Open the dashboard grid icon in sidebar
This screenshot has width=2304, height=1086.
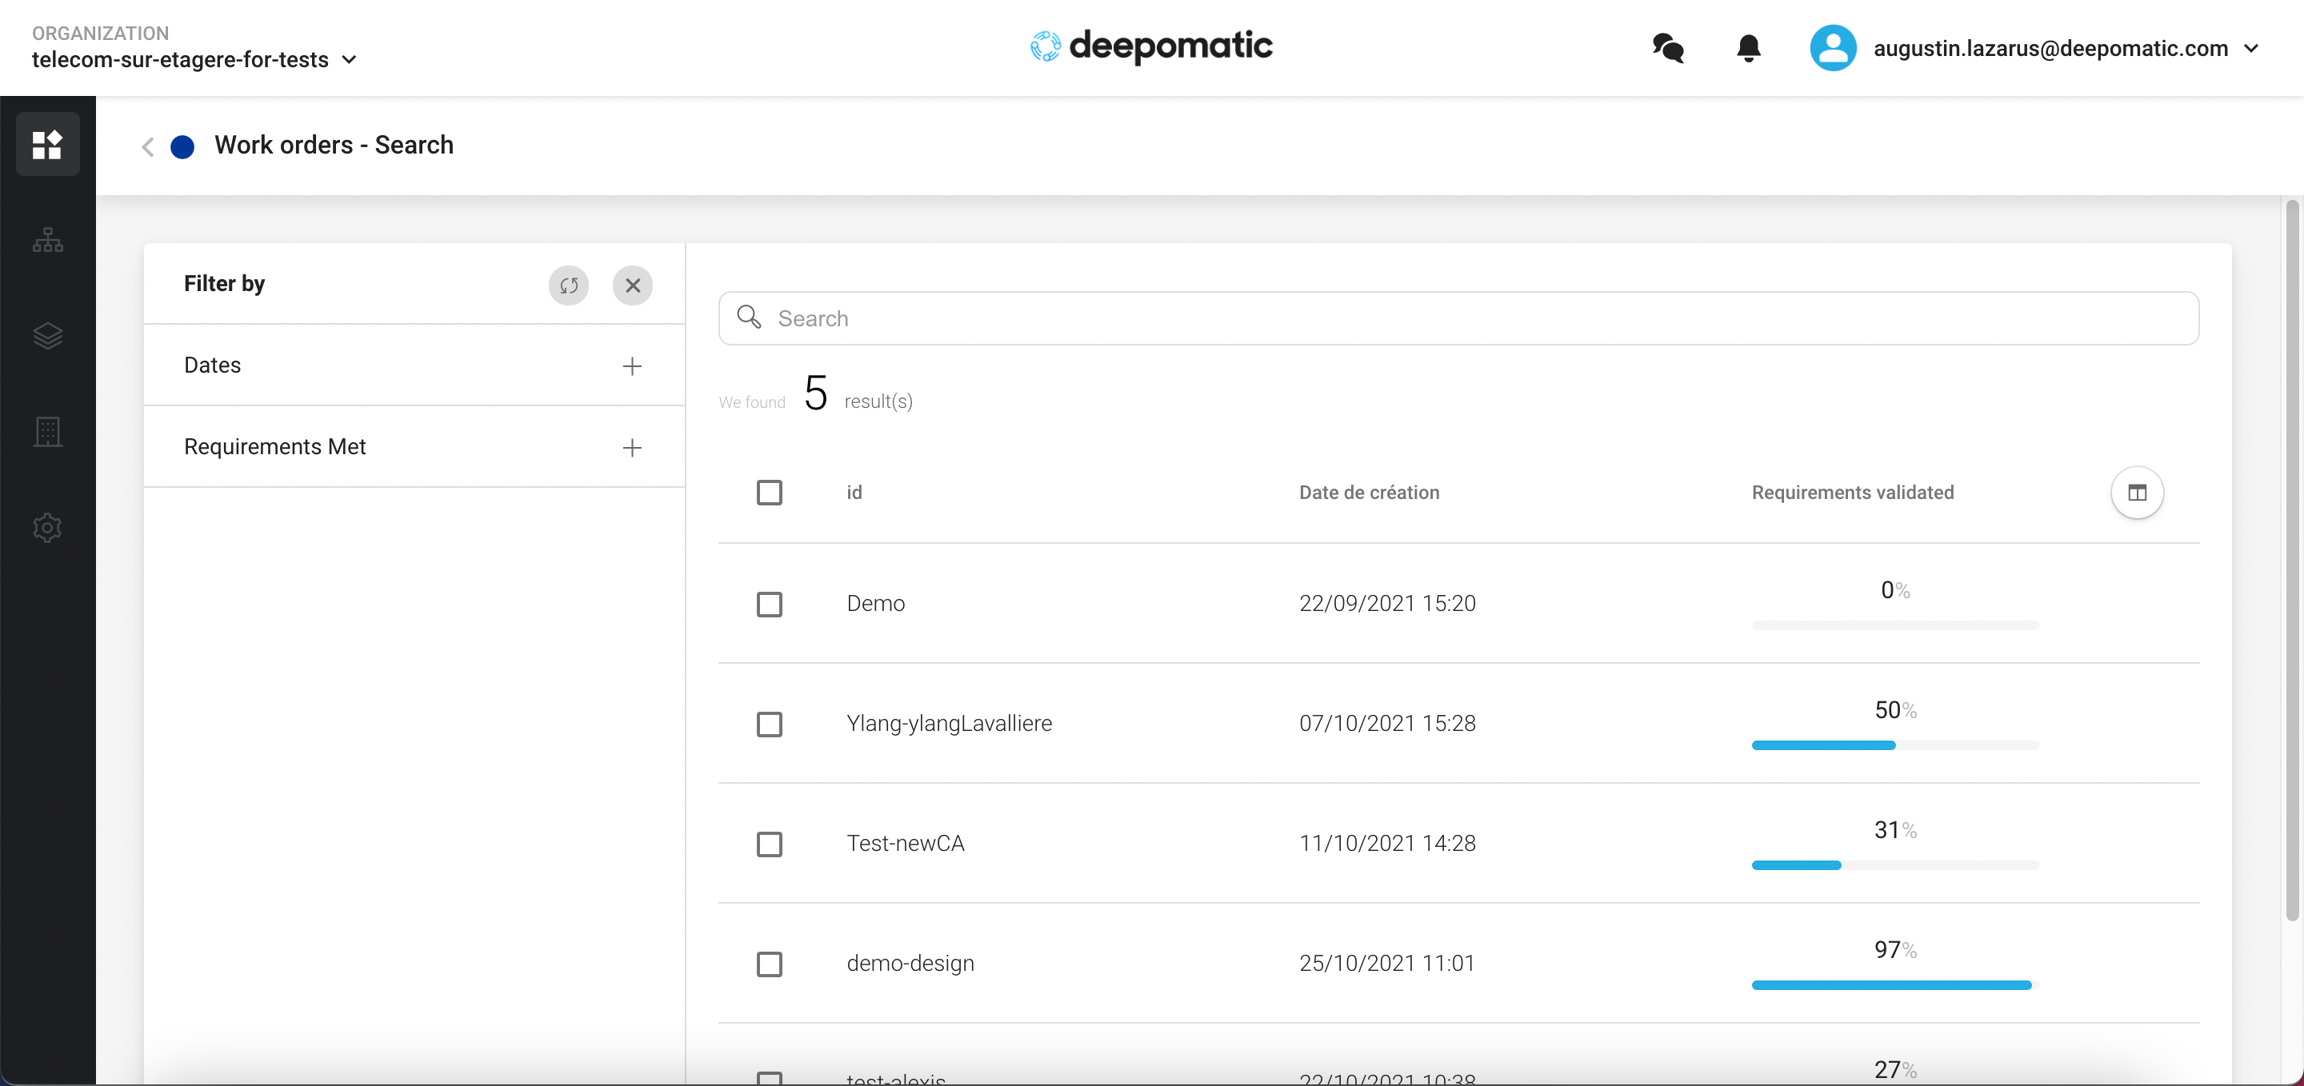coord(47,145)
